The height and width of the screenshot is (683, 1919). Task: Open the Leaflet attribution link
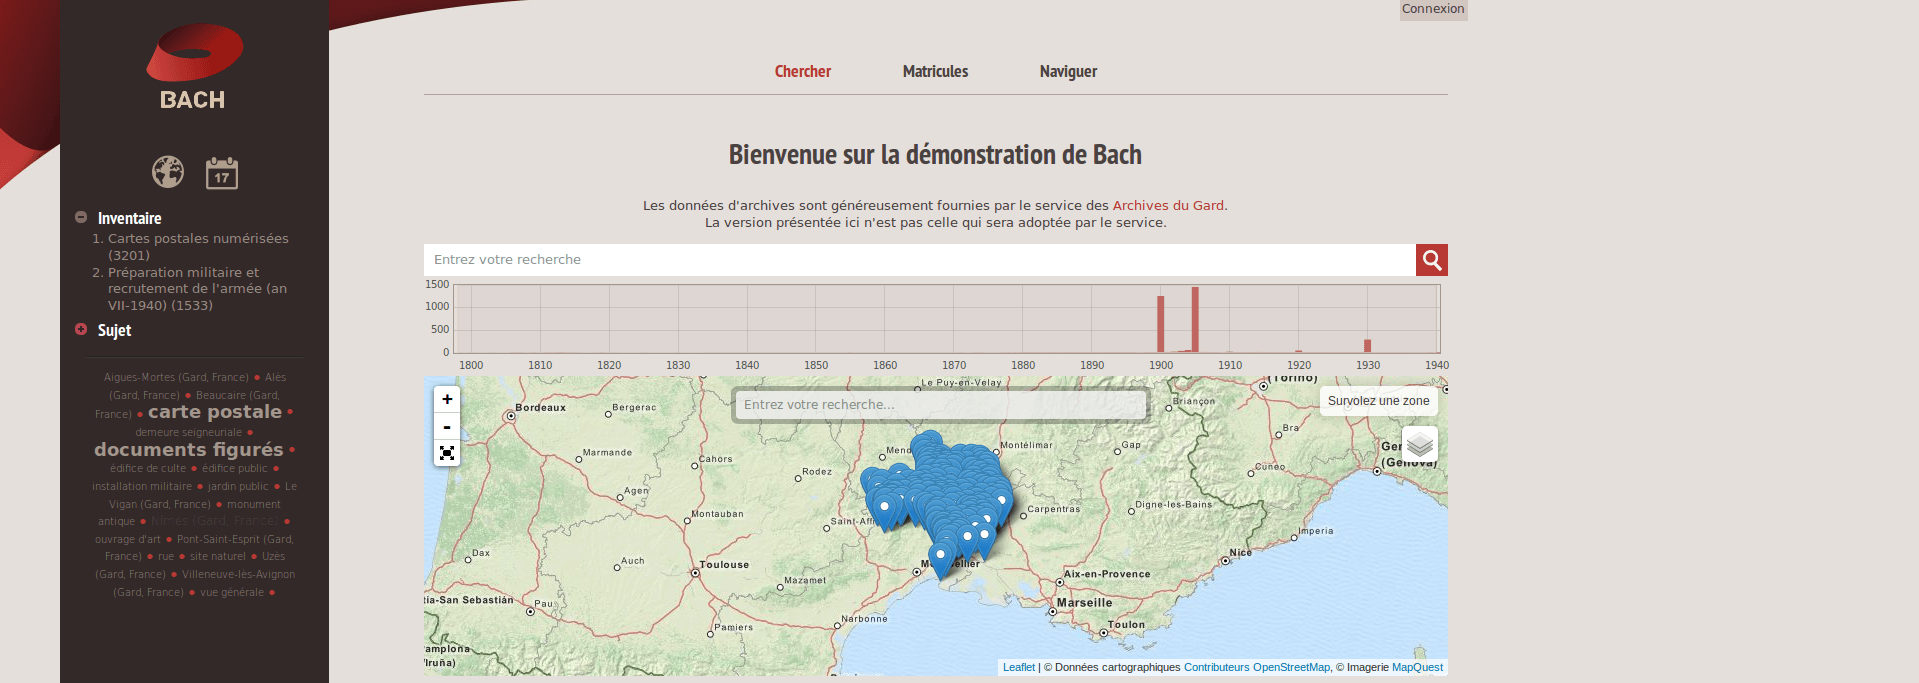point(1019,667)
